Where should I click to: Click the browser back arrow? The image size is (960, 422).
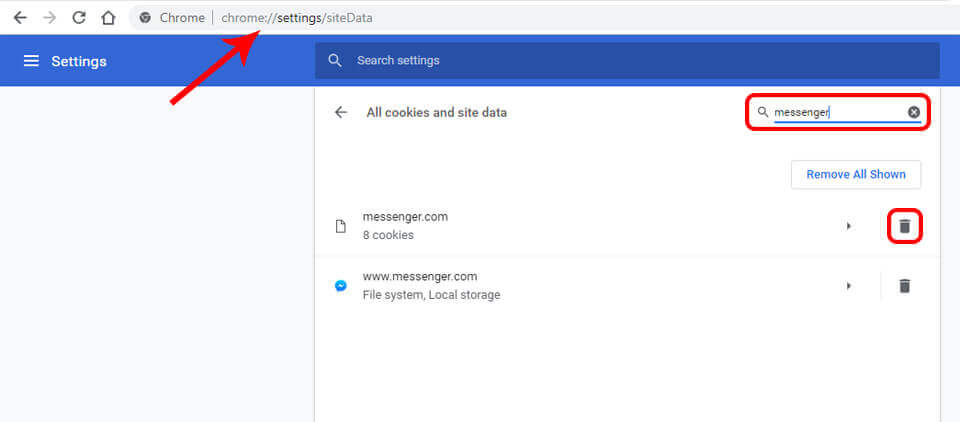[x=20, y=18]
